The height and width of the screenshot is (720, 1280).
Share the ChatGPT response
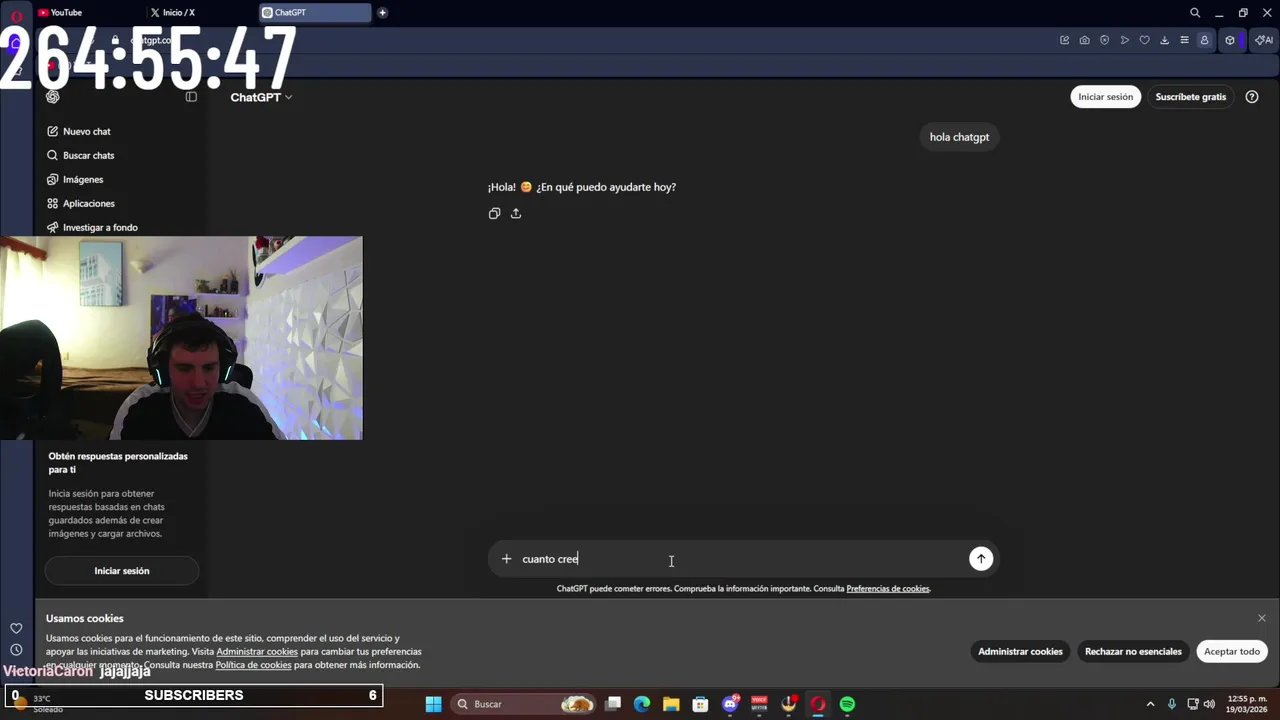click(516, 213)
